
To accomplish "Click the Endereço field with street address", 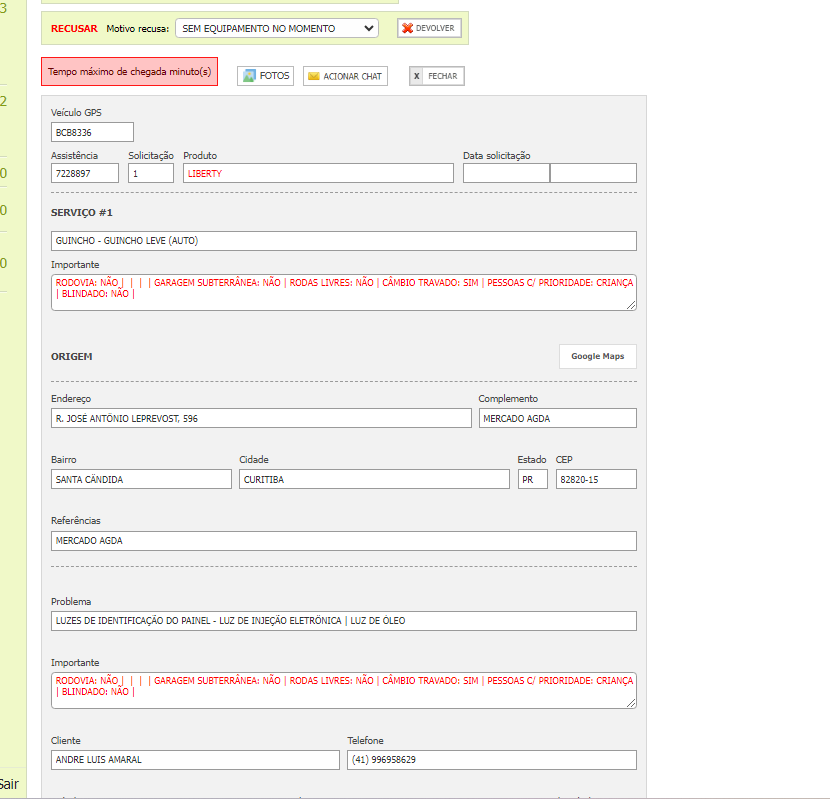I will (x=260, y=418).
